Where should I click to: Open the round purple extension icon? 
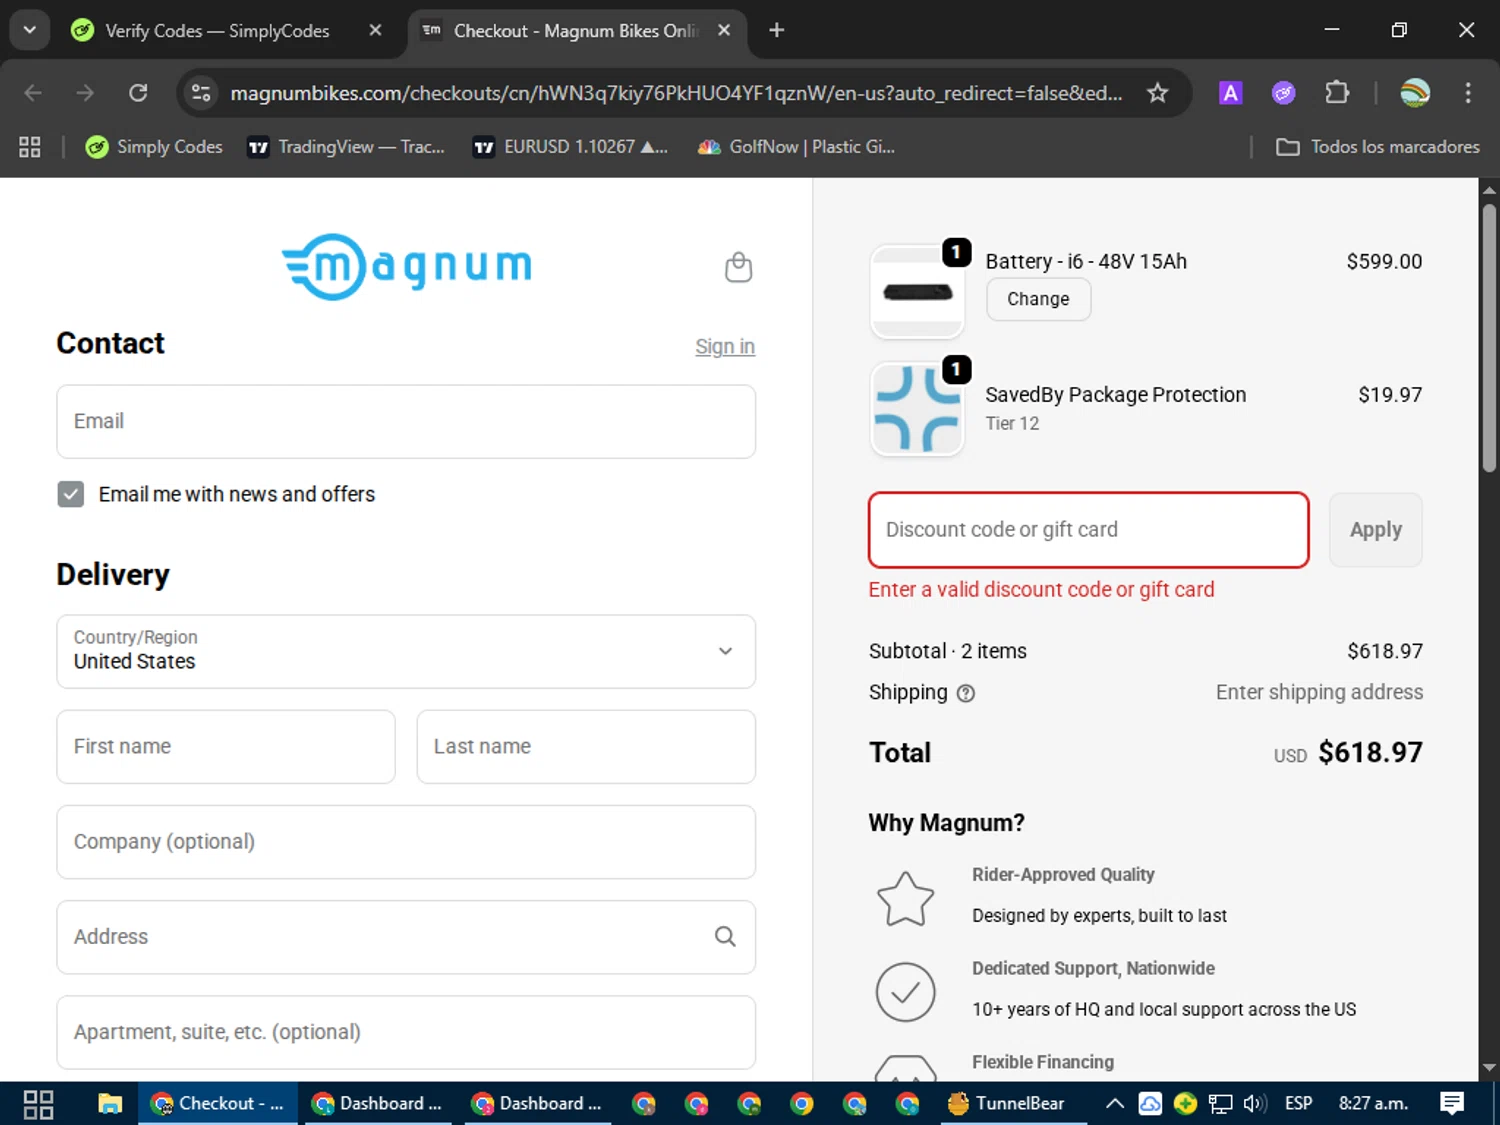1283,93
